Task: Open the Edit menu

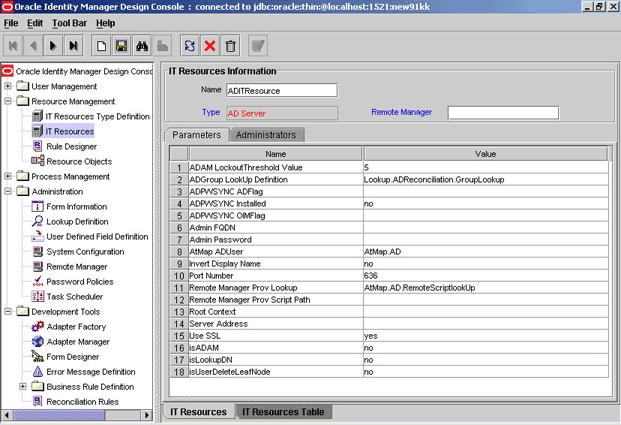Action: click(35, 23)
